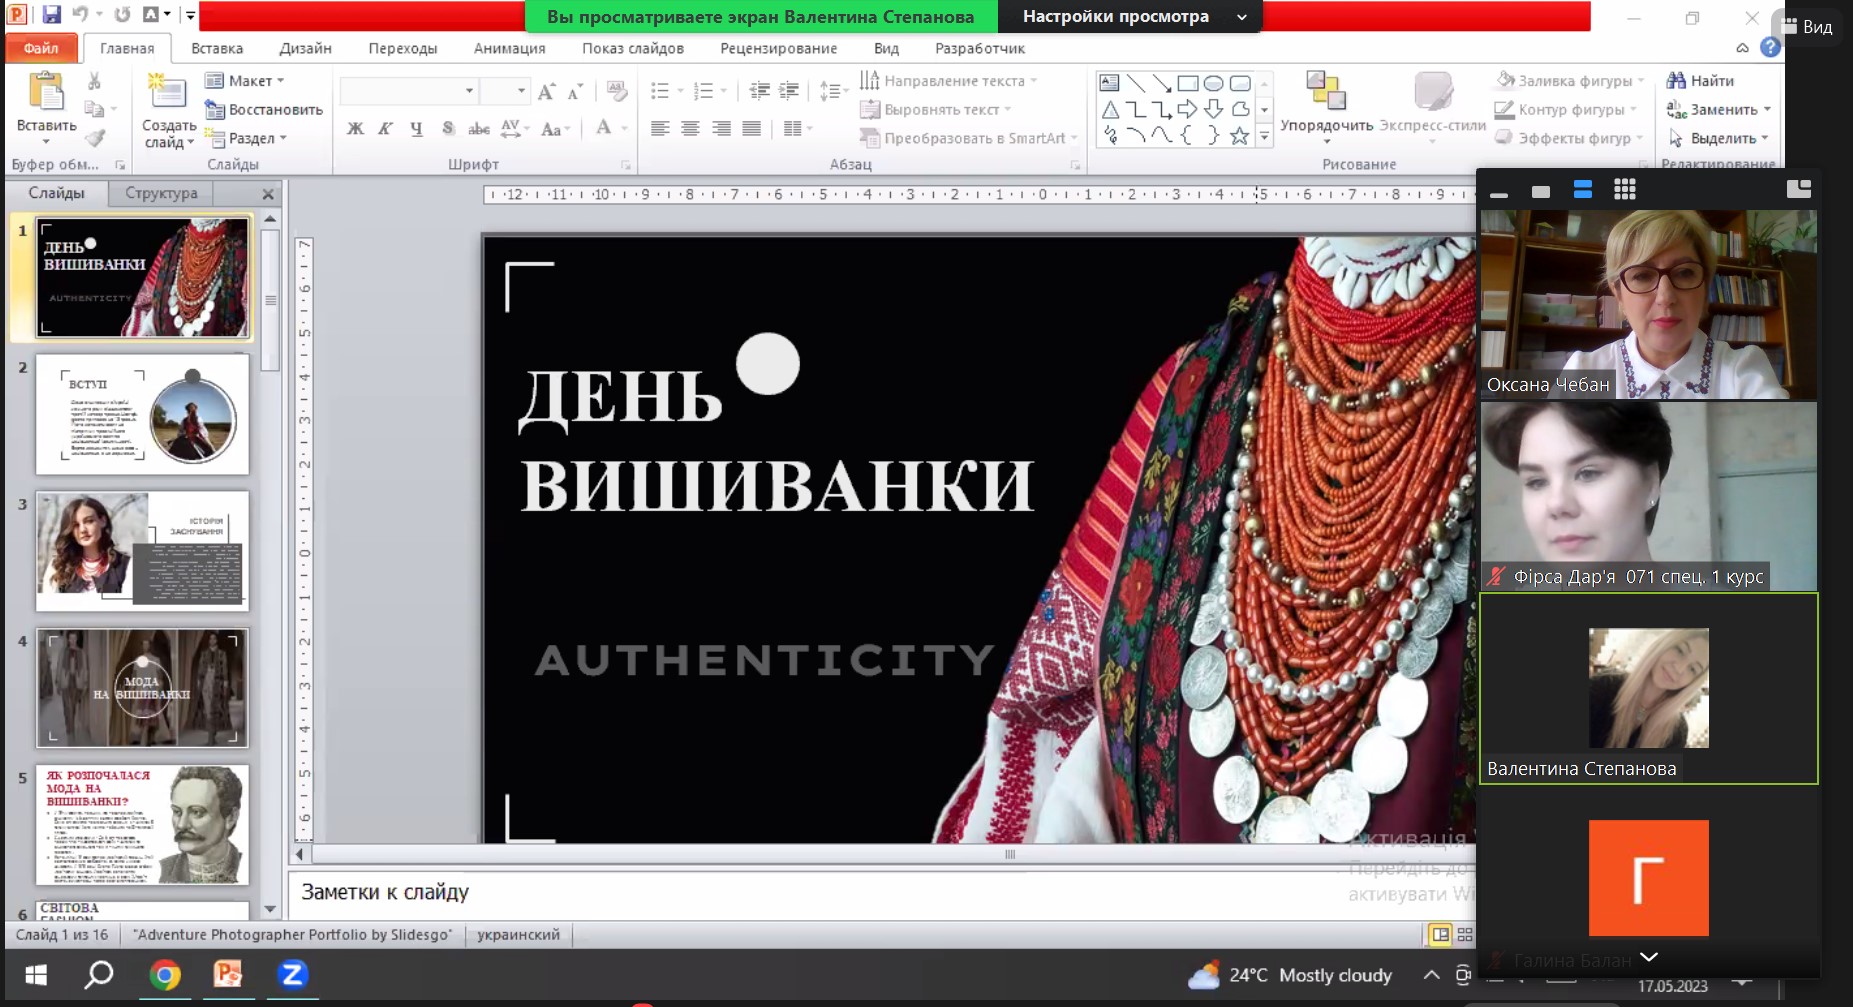
Task: Toggle underline (Ч) formatting
Action: click(x=416, y=128)
